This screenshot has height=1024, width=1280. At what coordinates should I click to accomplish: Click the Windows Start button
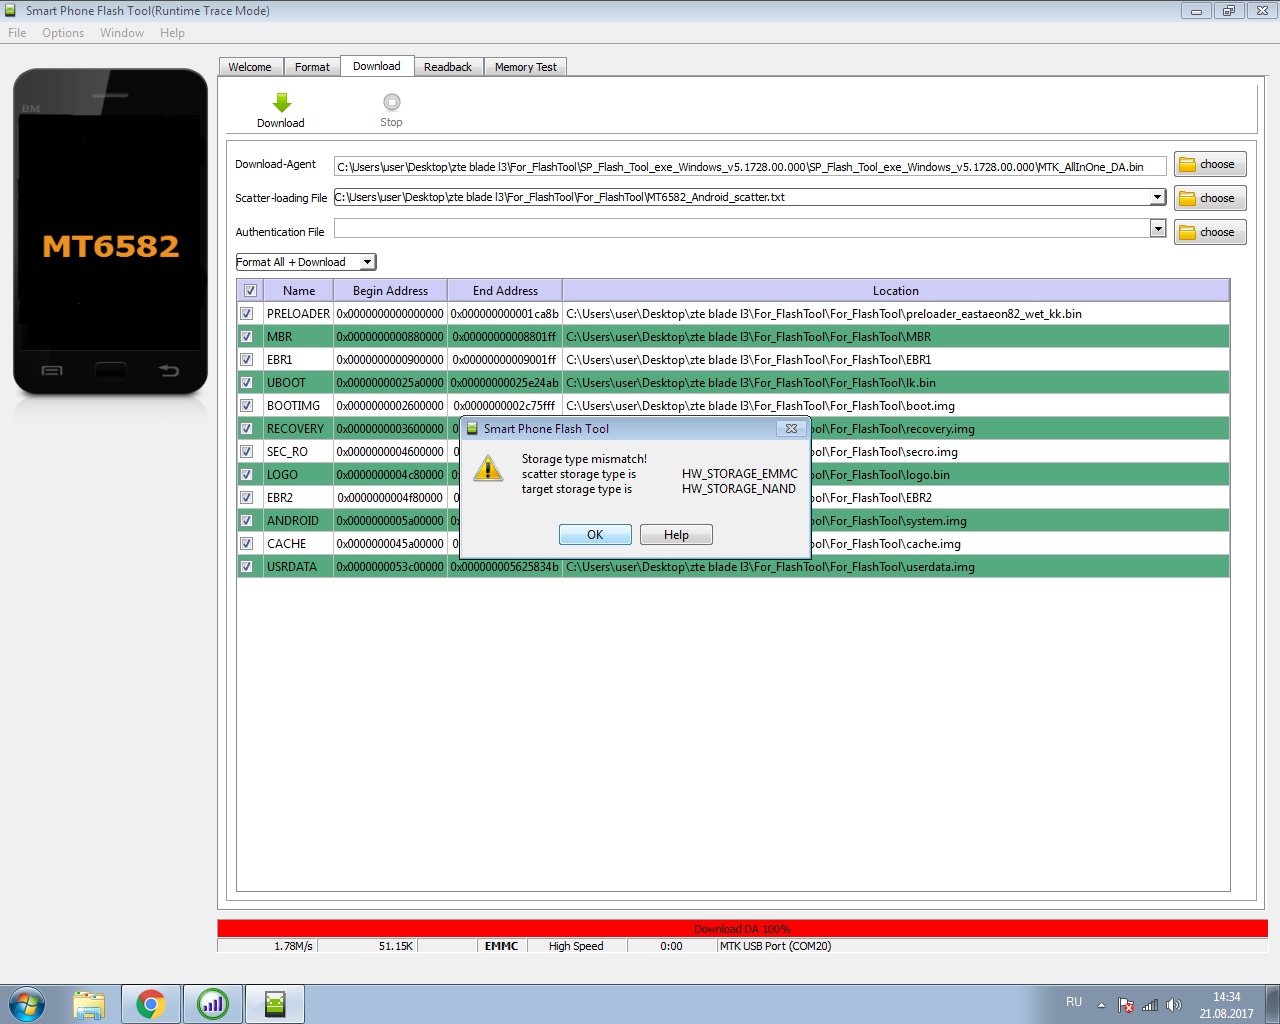click(x=27, y=1004)
